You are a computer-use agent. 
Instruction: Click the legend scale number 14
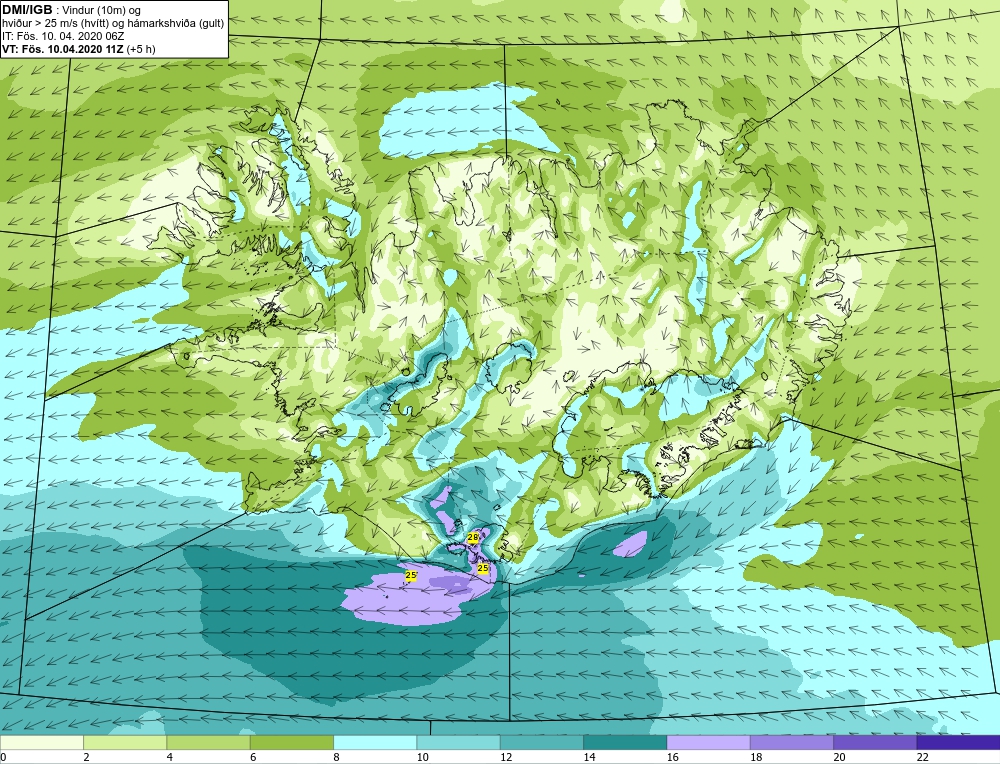coord(589,757)
